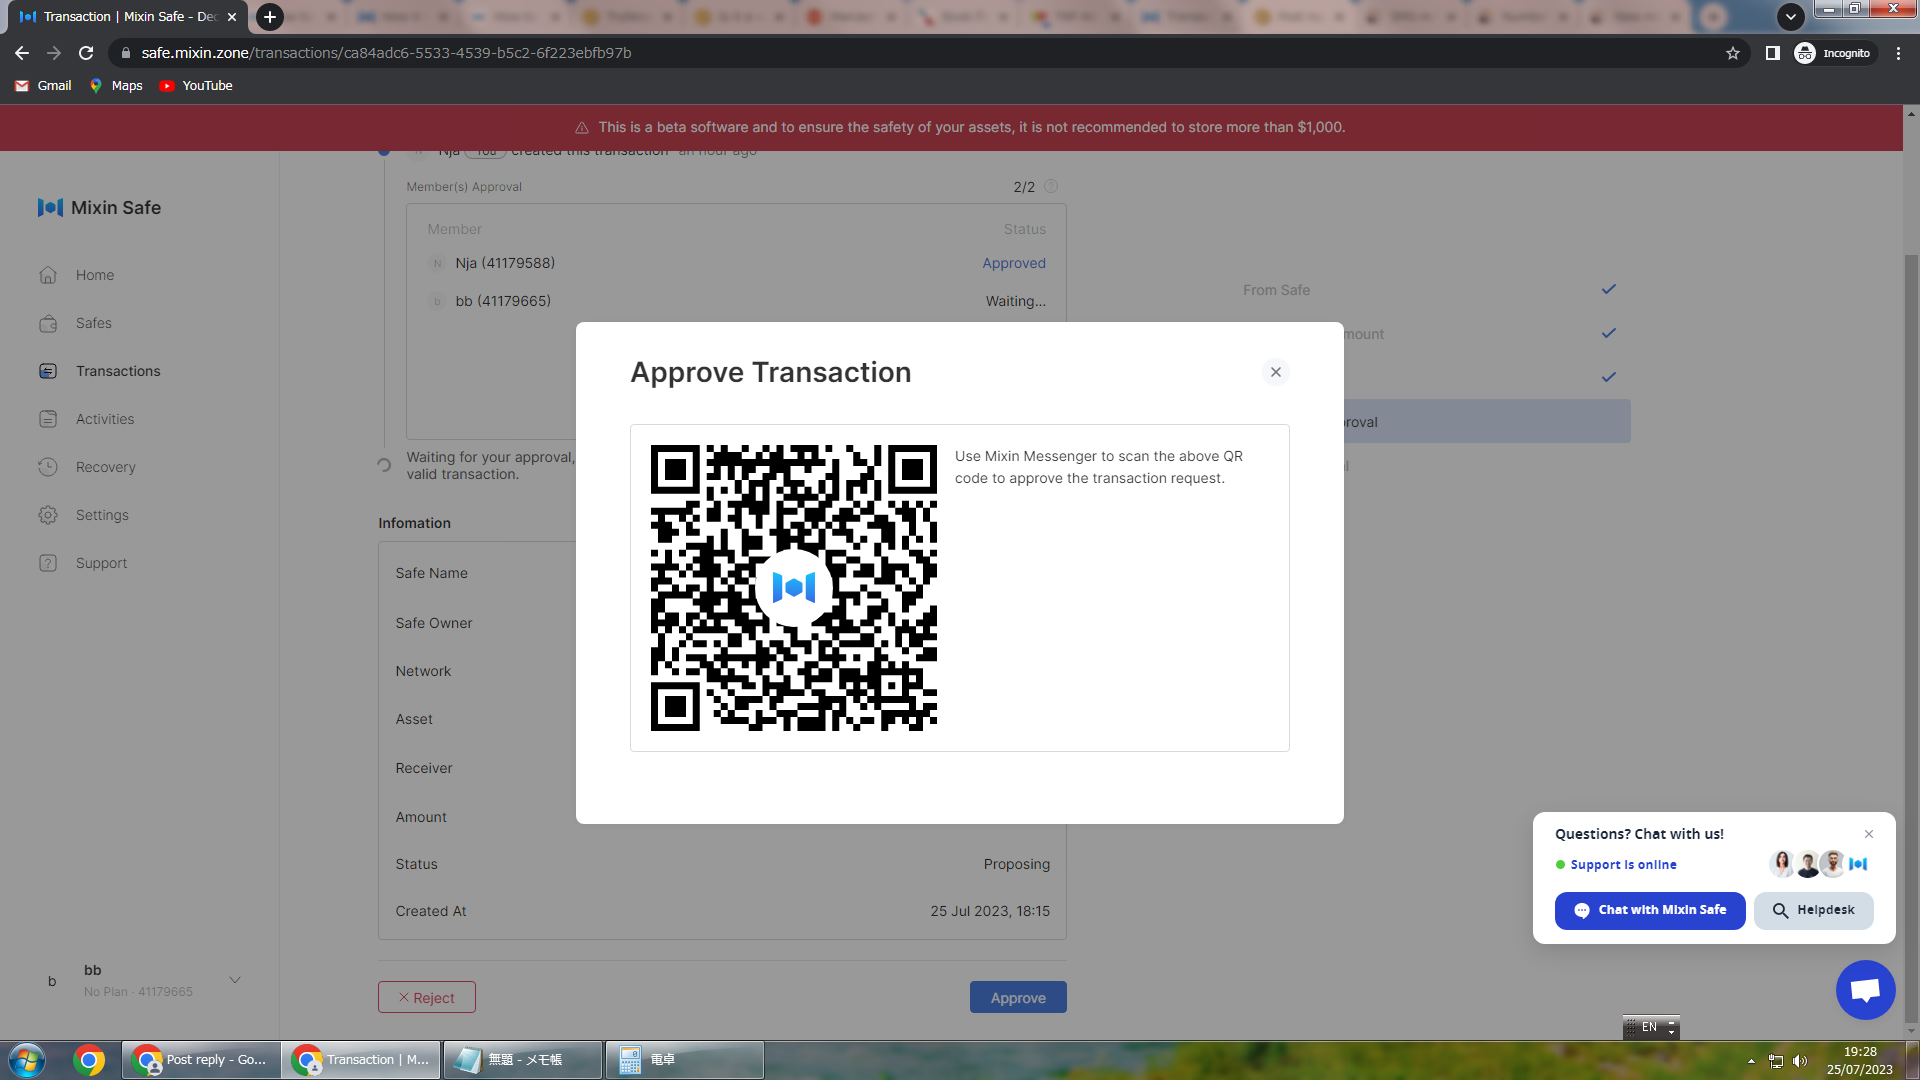The width and height of the screenshot is (1920, 1080).
Task: Open YouTube bookmark
Action: pyautogui.click(x=196, y=86)
